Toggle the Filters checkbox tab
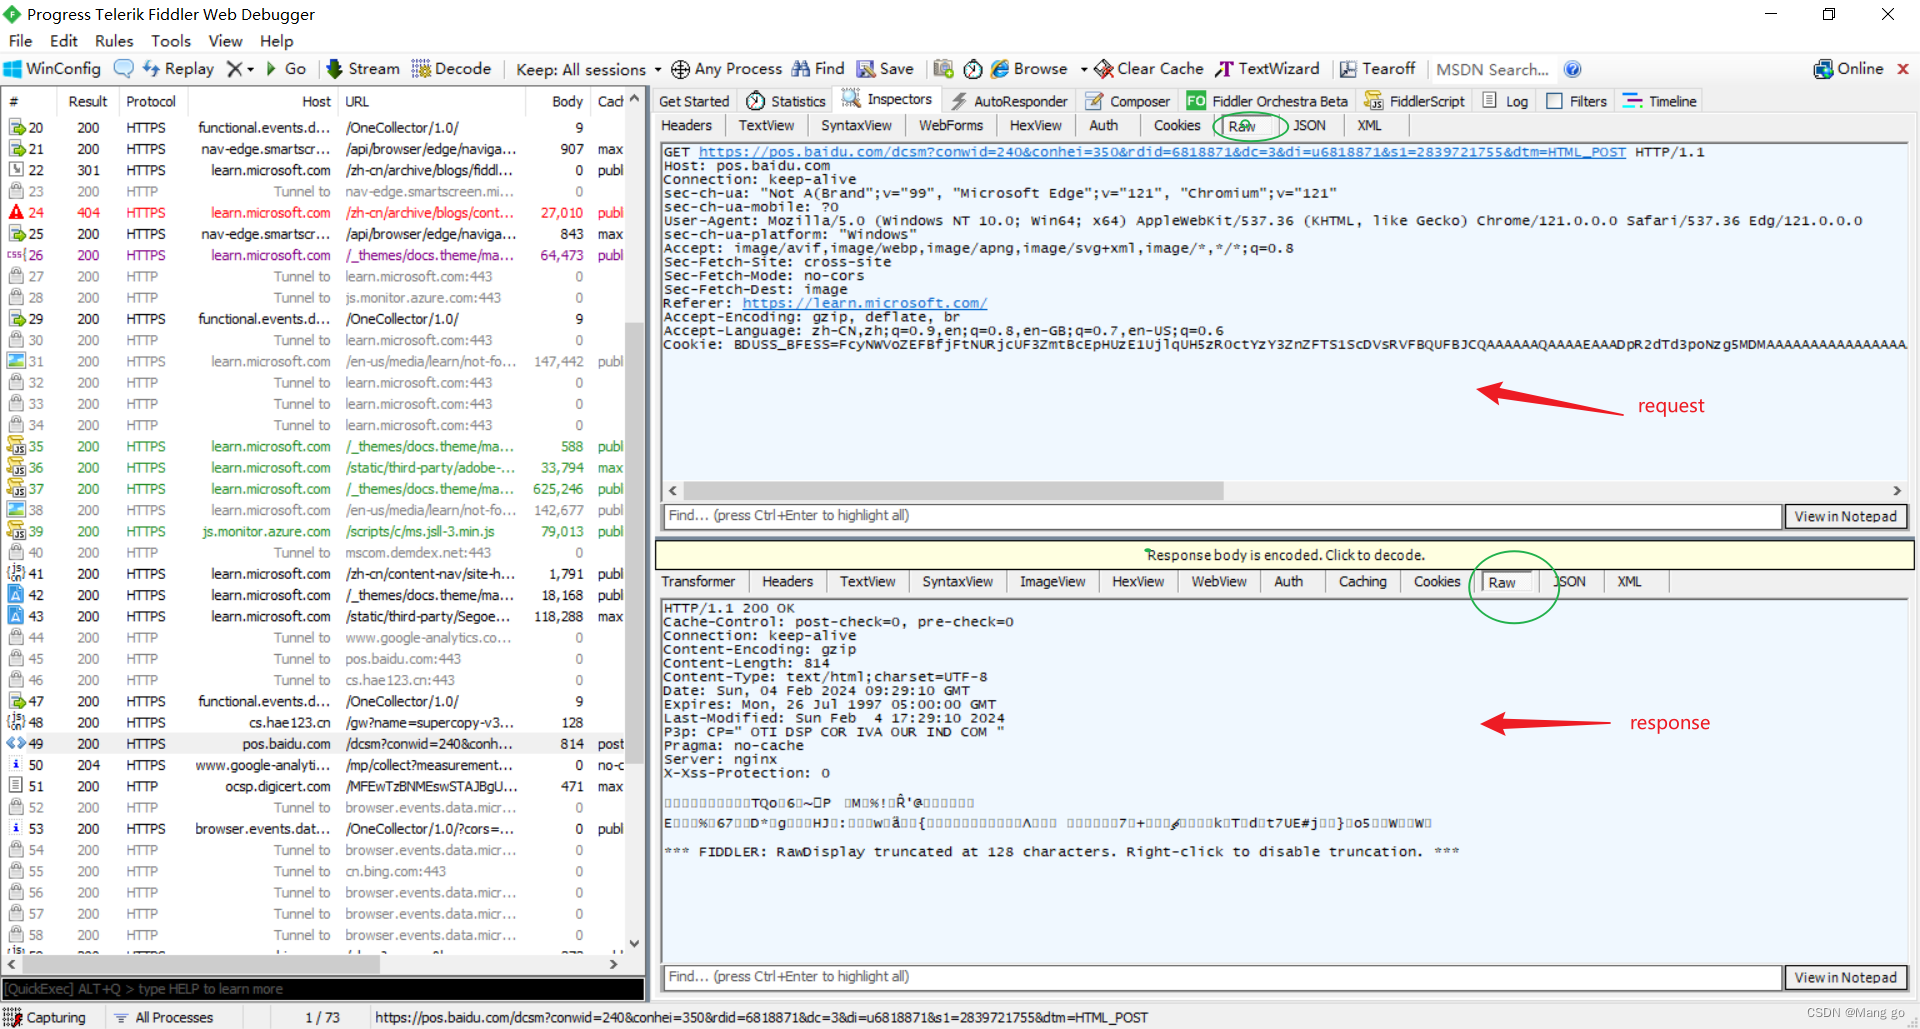This screenshot has width=1920, height=1029. click(1576, 101)
